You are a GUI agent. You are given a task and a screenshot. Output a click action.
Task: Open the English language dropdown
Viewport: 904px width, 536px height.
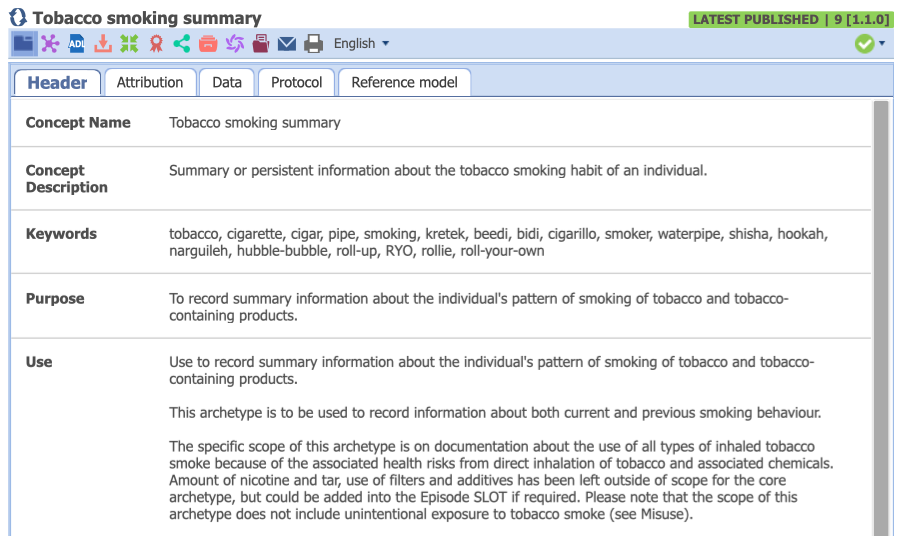pyautogui.click(x=361, y=44)
